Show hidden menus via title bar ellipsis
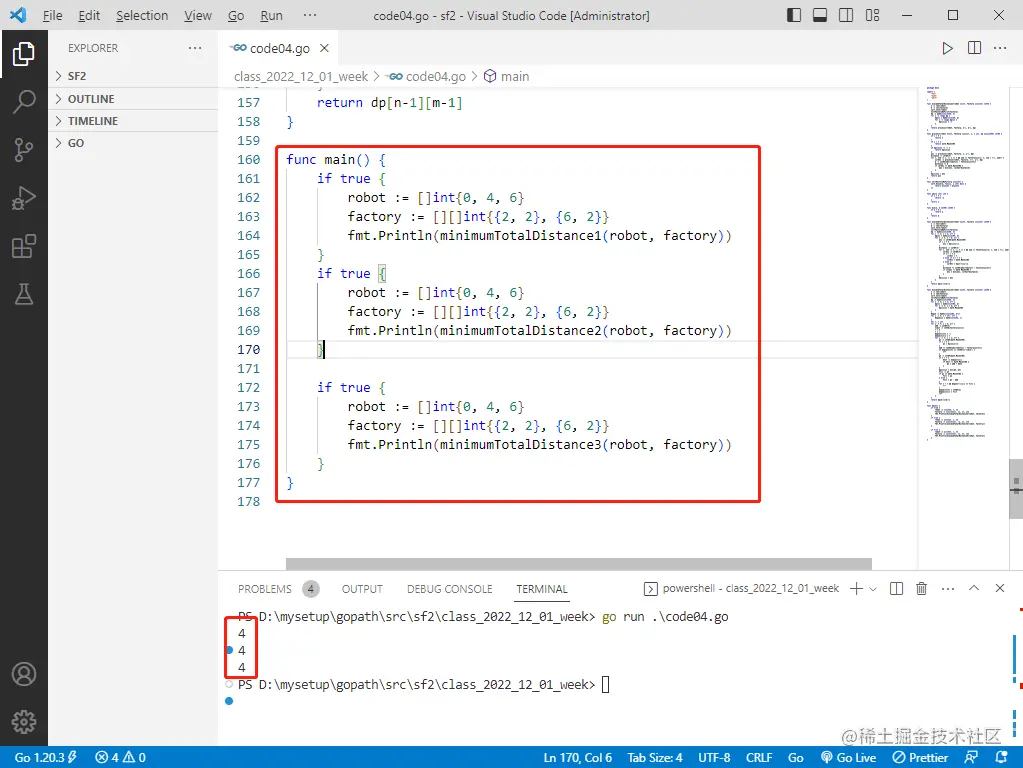 [310, 15]
